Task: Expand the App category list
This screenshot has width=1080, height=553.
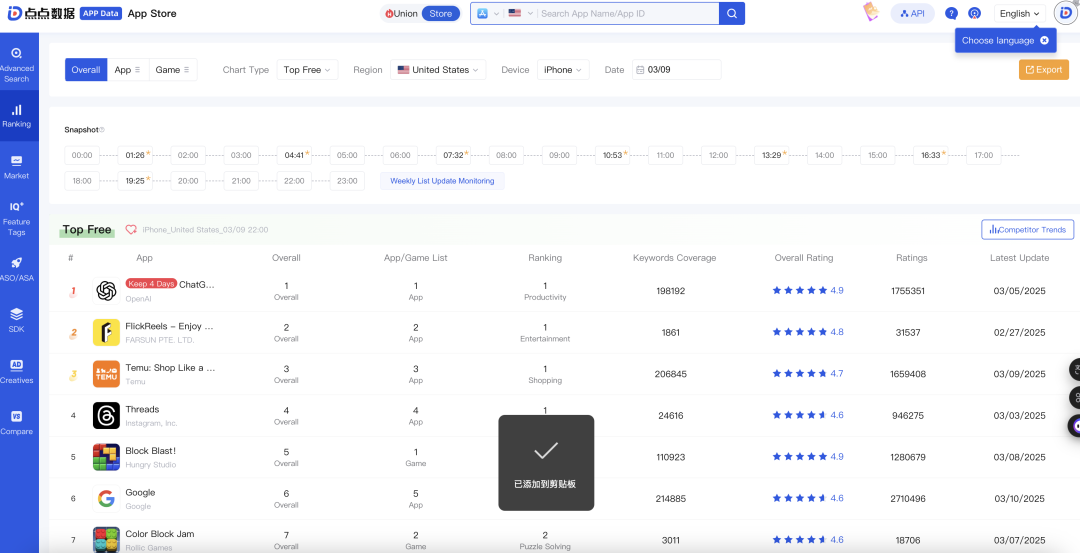Action: (128, 70)
